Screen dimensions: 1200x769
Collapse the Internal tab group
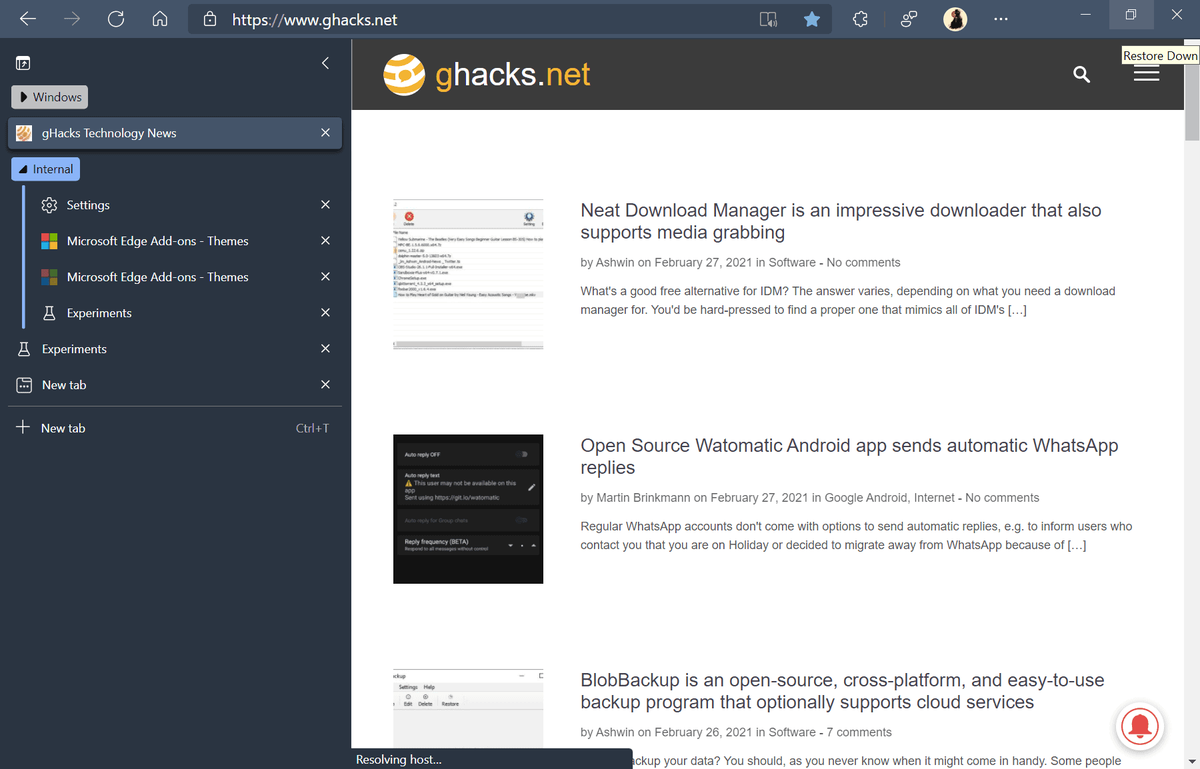point(45,169)
